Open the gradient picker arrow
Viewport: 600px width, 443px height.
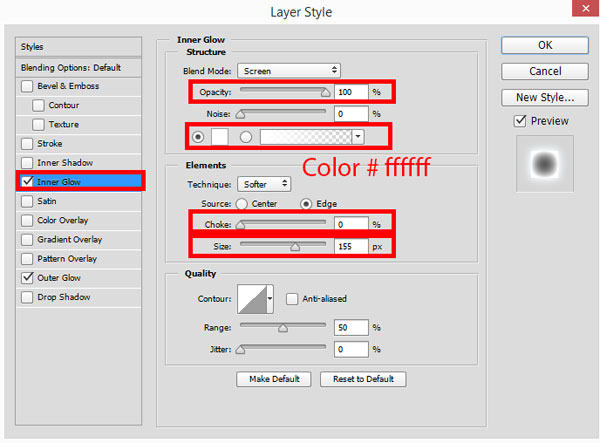click(358, 137)
